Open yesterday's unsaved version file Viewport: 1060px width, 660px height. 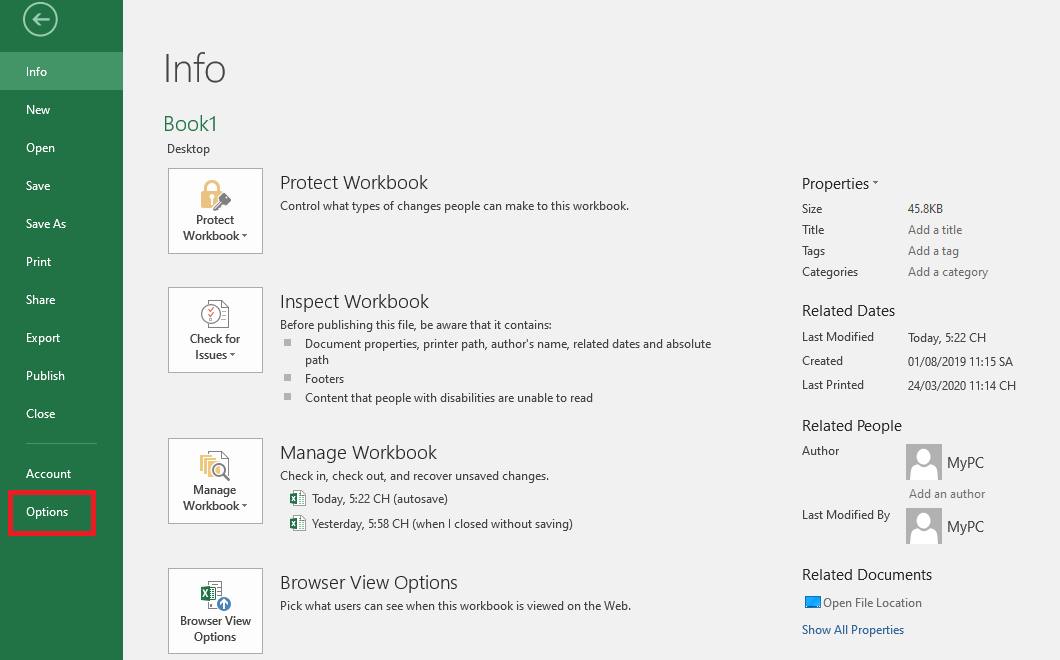tap(441, 523)
